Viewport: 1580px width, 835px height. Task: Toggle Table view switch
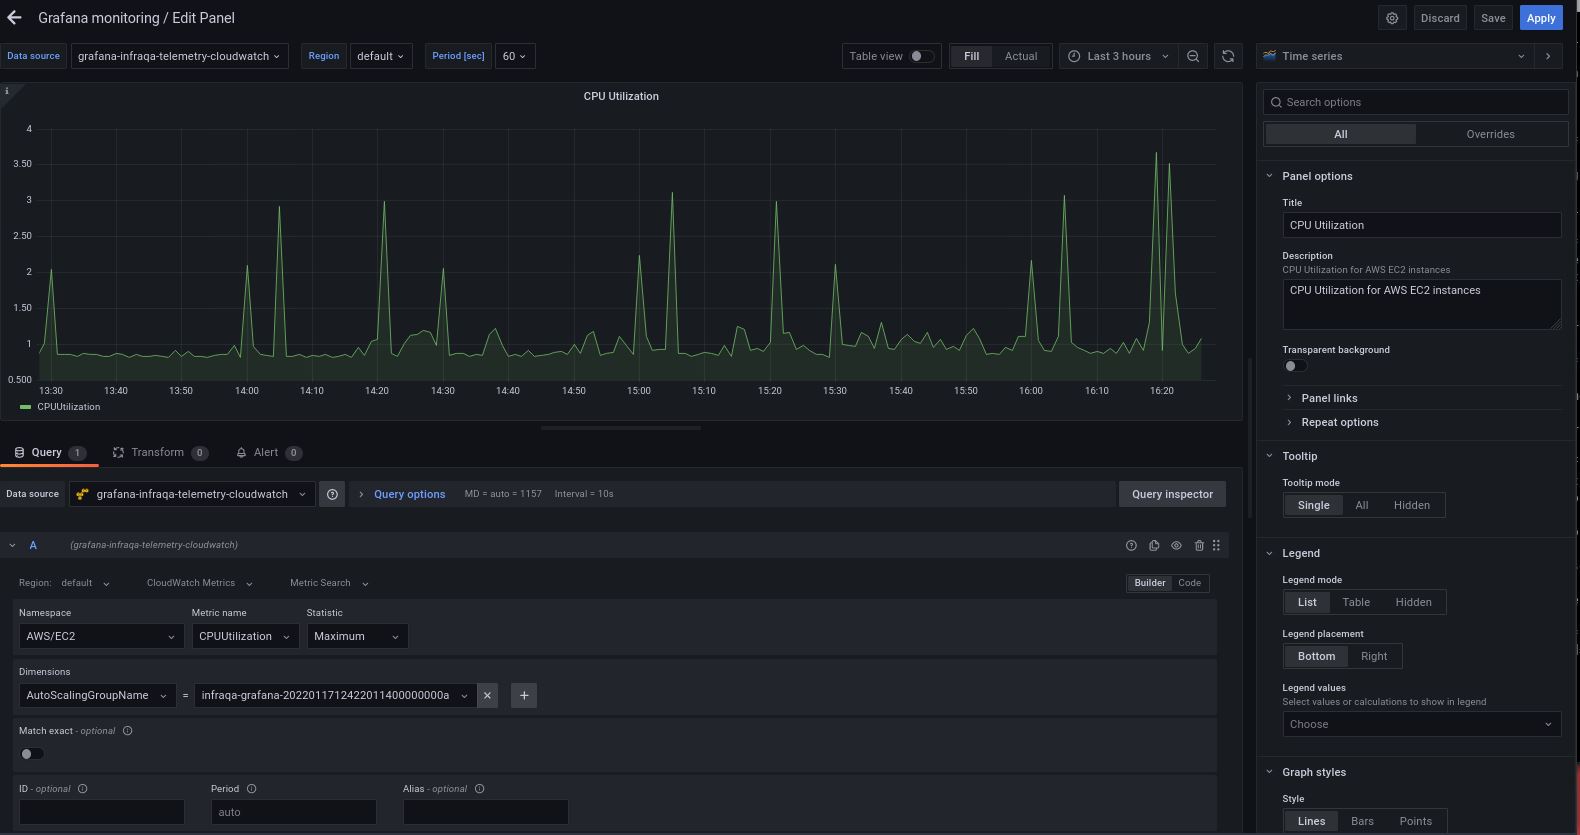922,56
